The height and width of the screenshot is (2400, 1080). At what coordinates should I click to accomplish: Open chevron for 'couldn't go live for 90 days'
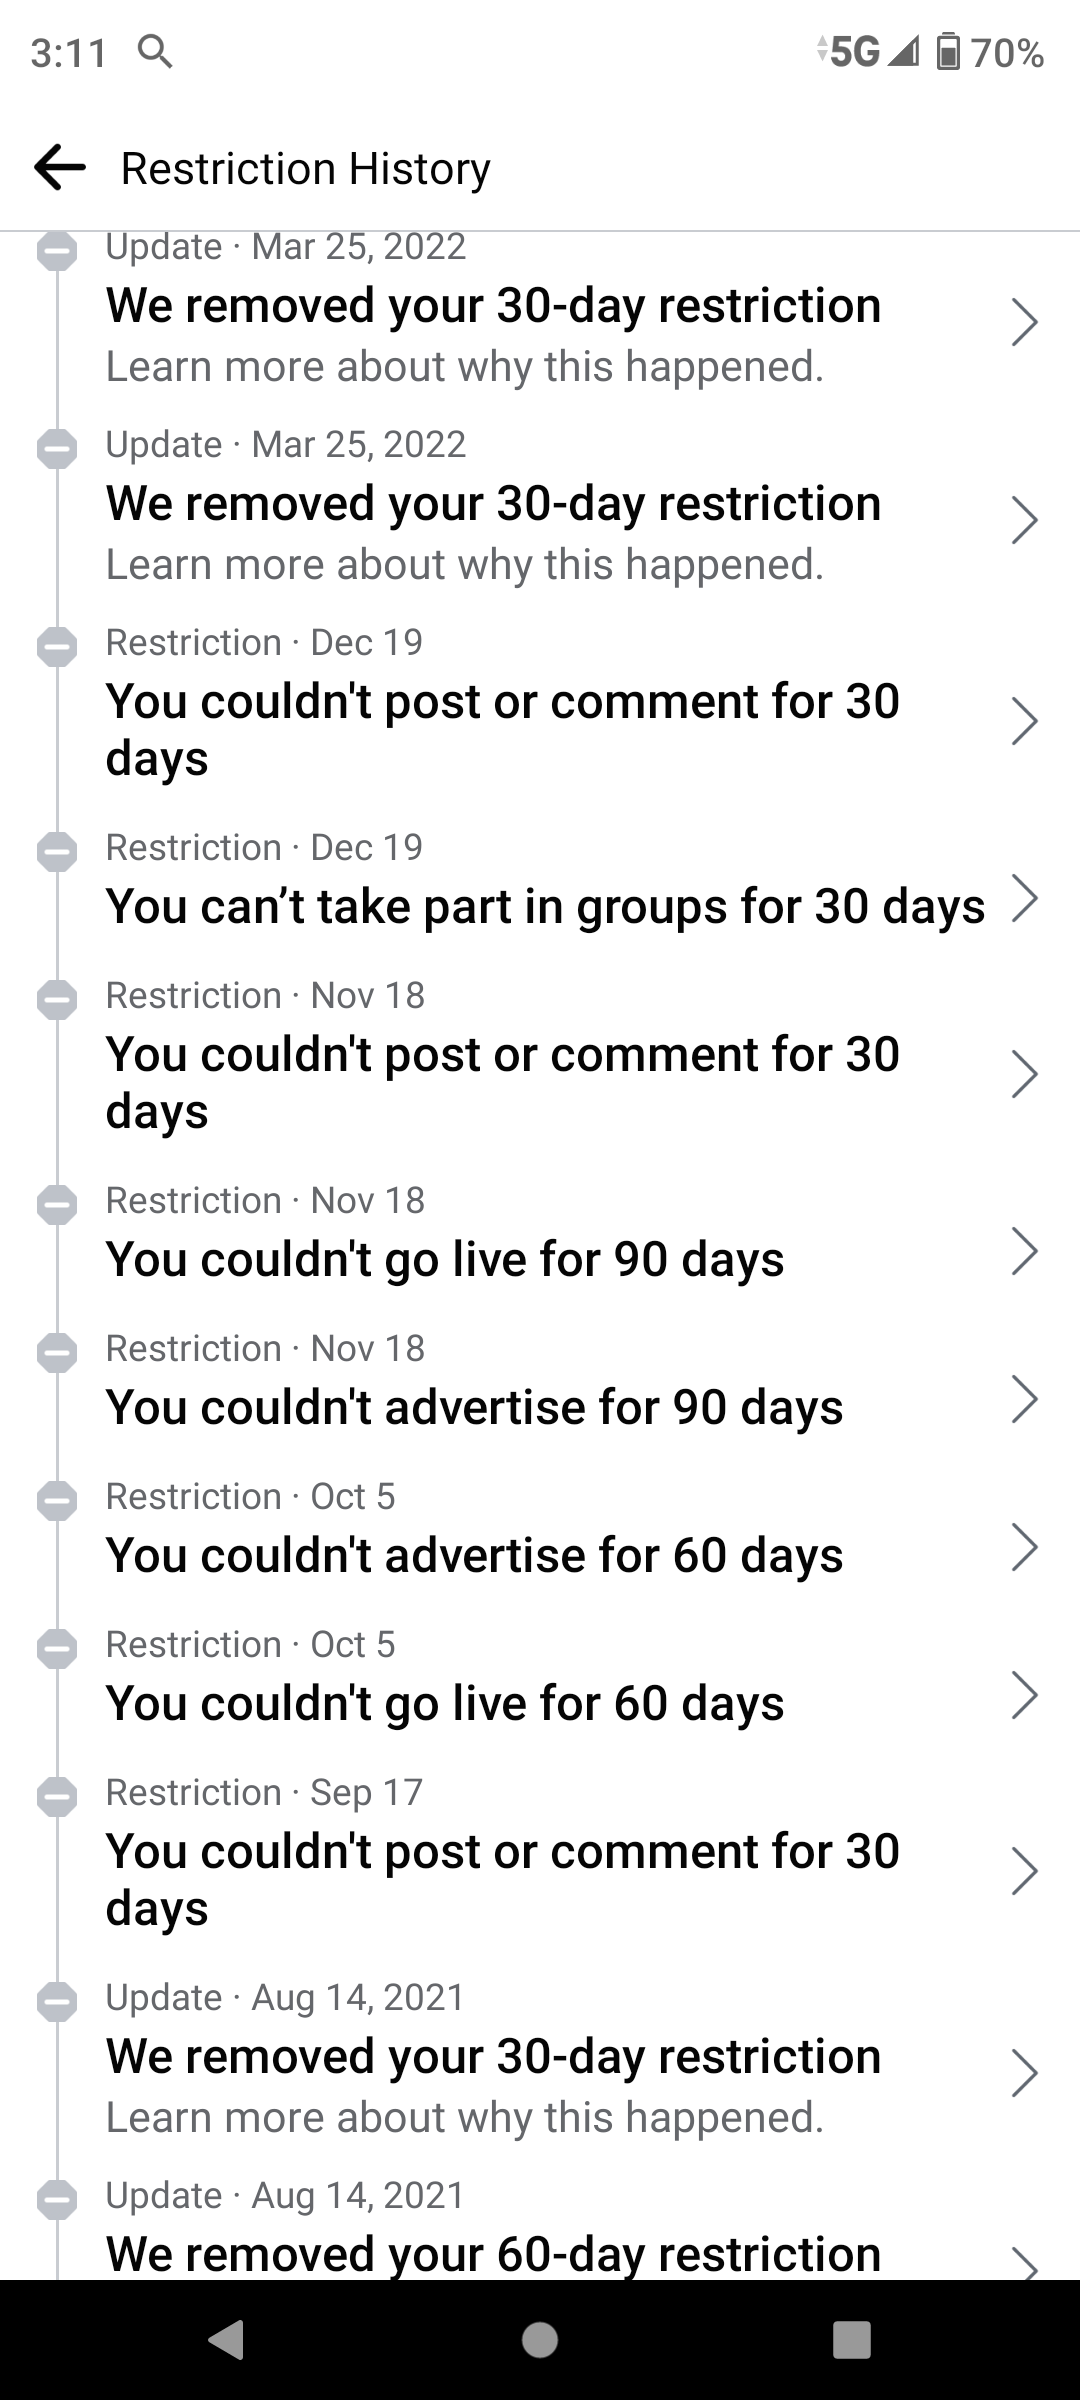click(1024, 1251)
